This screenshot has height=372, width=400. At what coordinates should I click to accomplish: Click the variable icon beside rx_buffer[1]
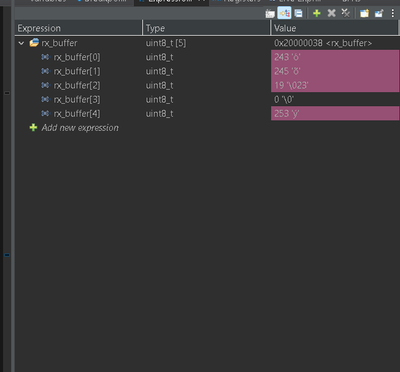[x=46, y=71]
